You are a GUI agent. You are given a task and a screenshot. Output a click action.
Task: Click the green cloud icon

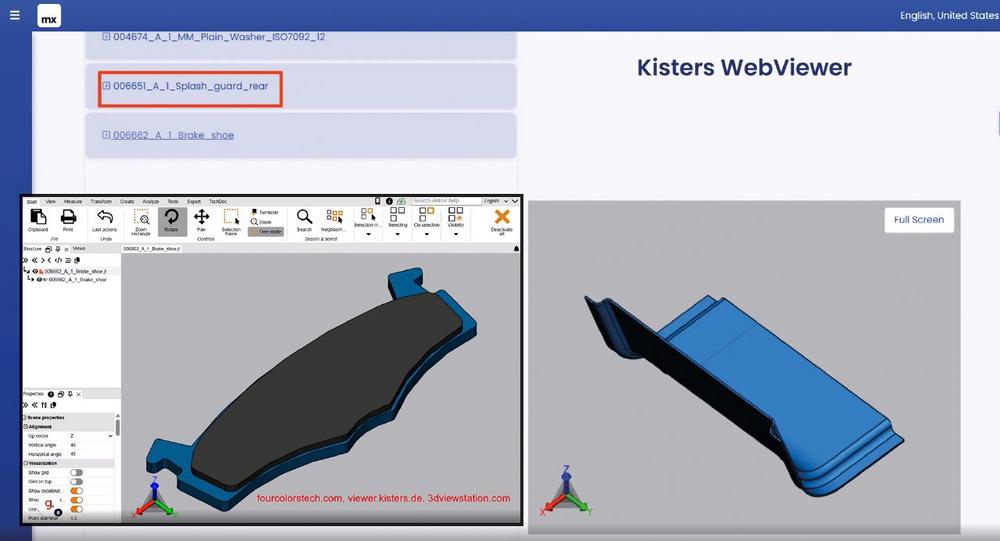click(x=401, y=201)
